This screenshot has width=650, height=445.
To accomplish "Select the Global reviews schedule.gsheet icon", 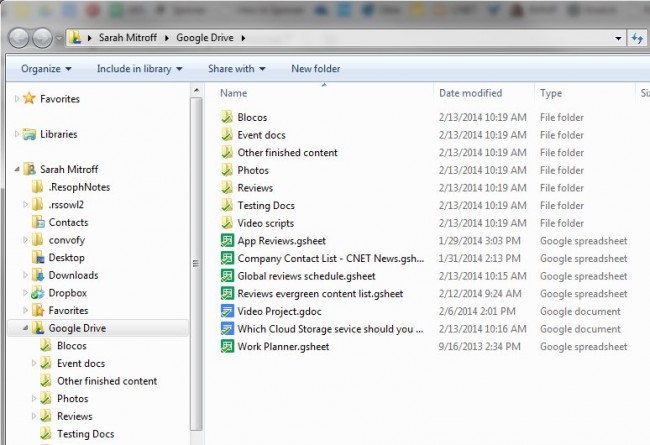I will [227, 276].
